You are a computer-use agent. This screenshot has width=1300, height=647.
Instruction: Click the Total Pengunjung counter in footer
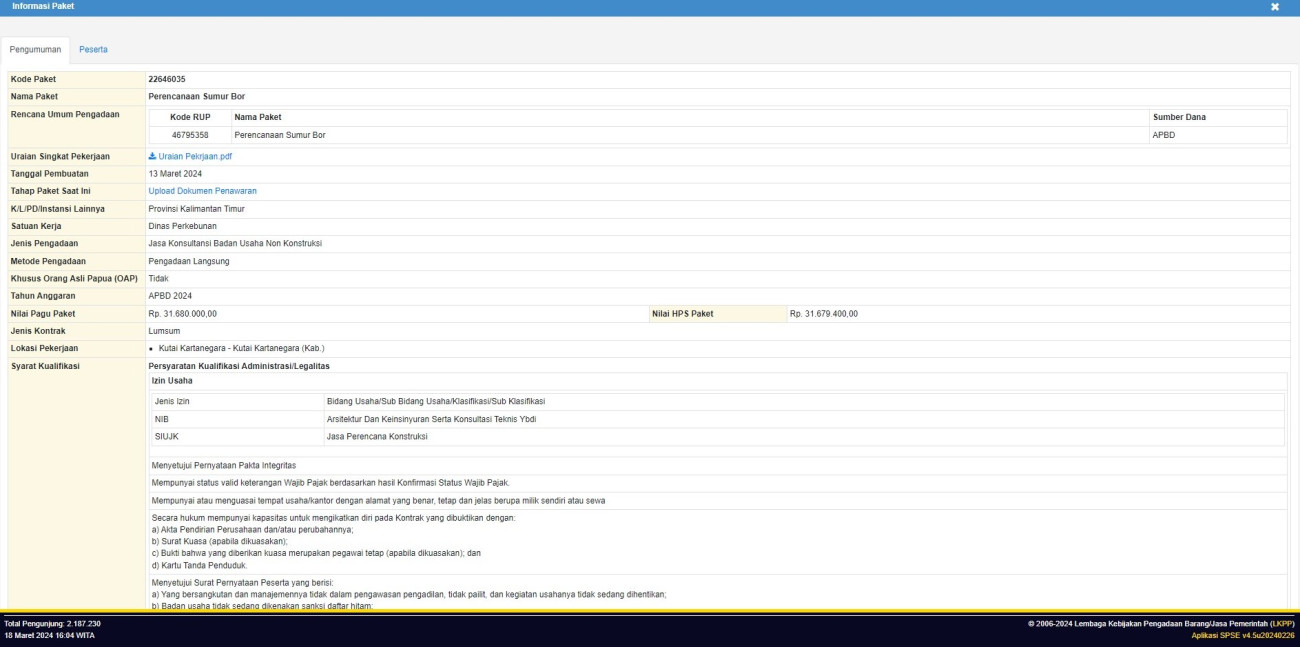52,623
